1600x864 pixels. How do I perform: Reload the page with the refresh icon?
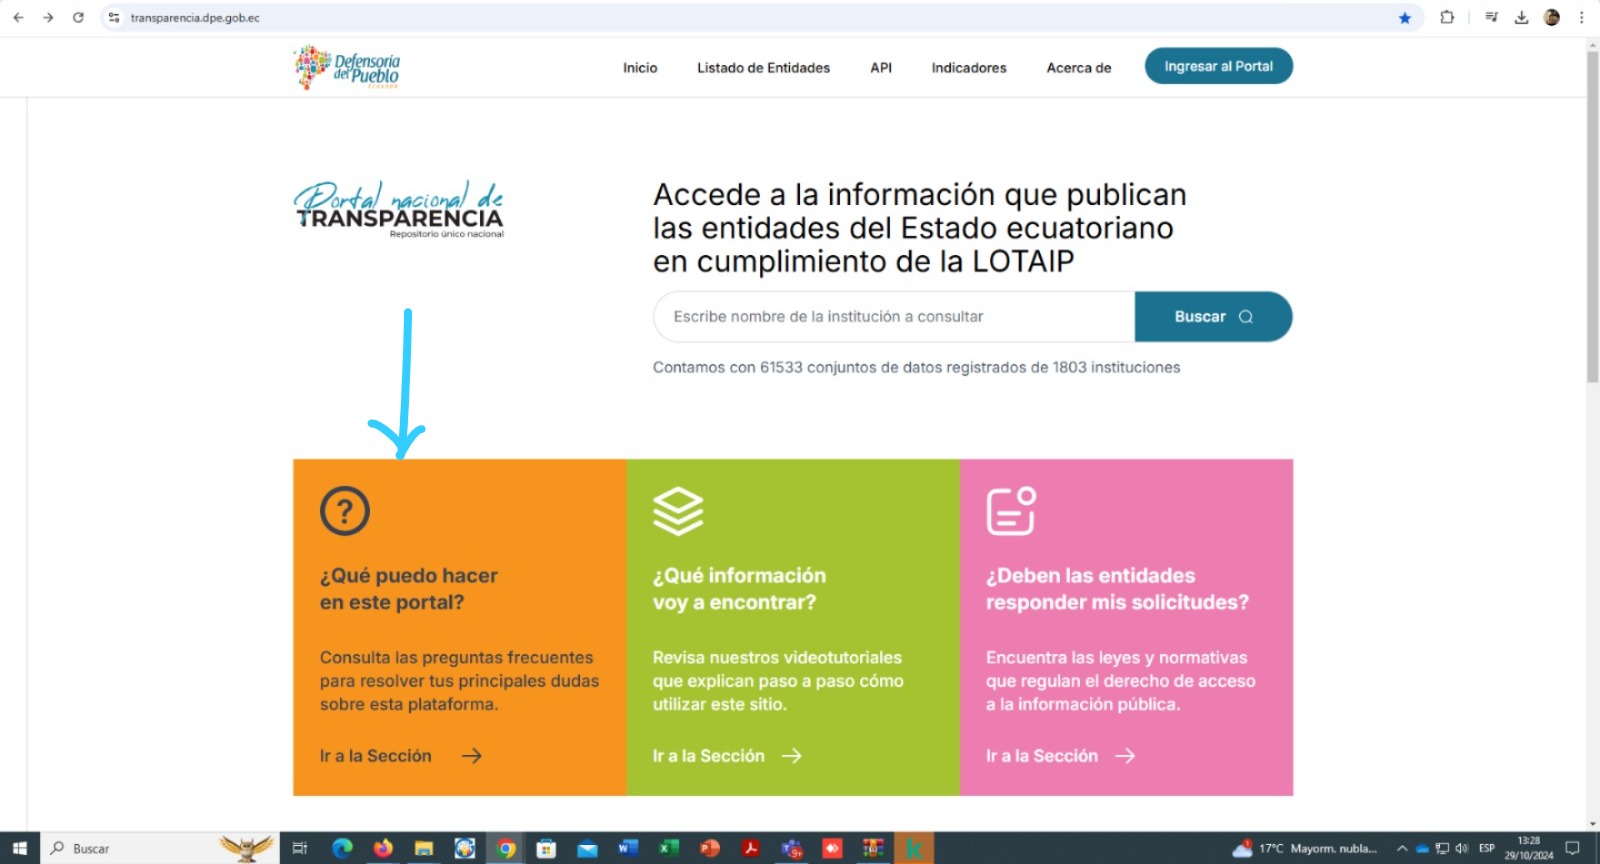tap(78, 17)
